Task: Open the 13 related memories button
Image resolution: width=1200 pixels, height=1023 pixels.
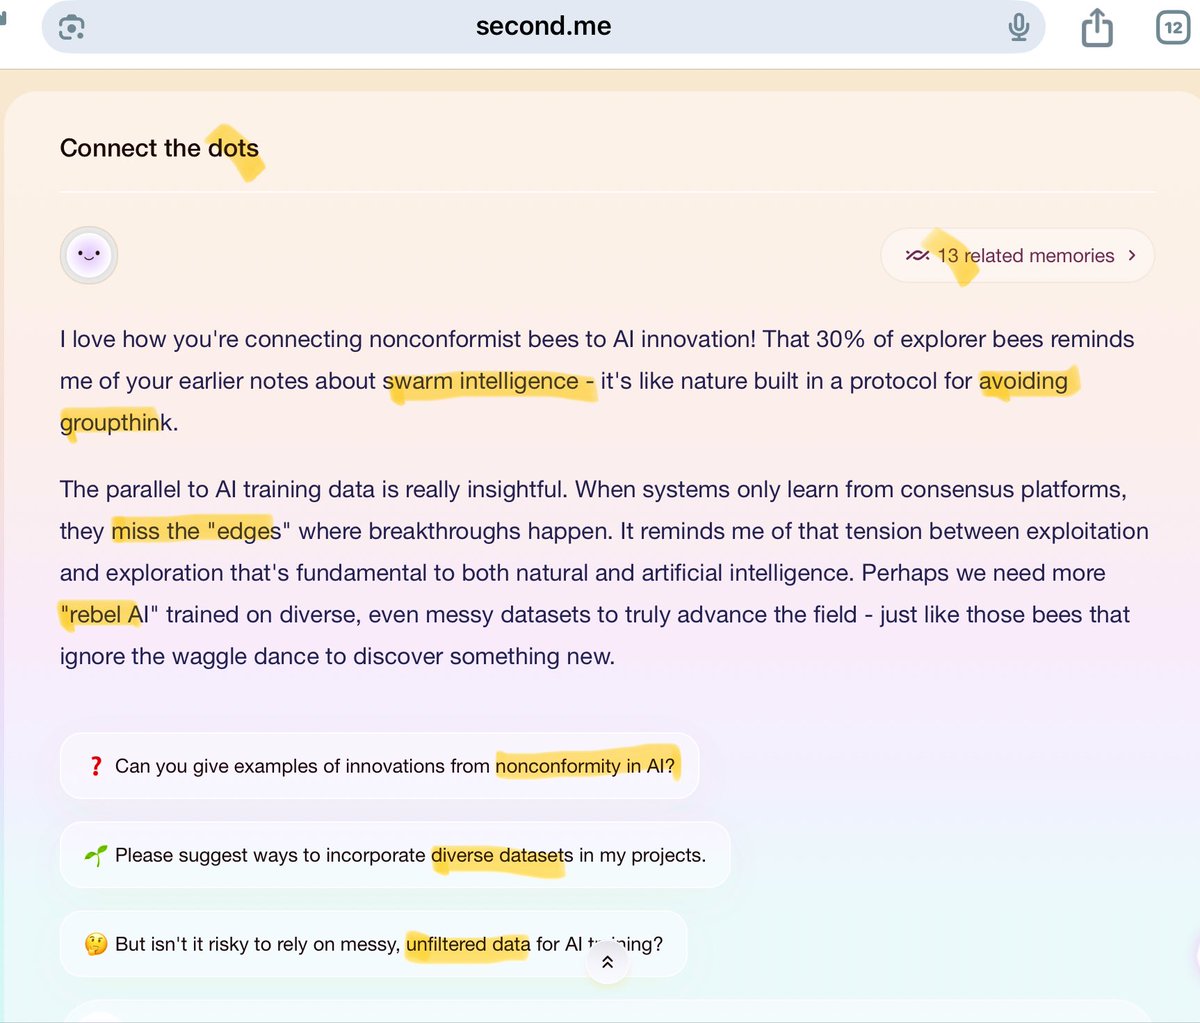Action: (1017, 256)
